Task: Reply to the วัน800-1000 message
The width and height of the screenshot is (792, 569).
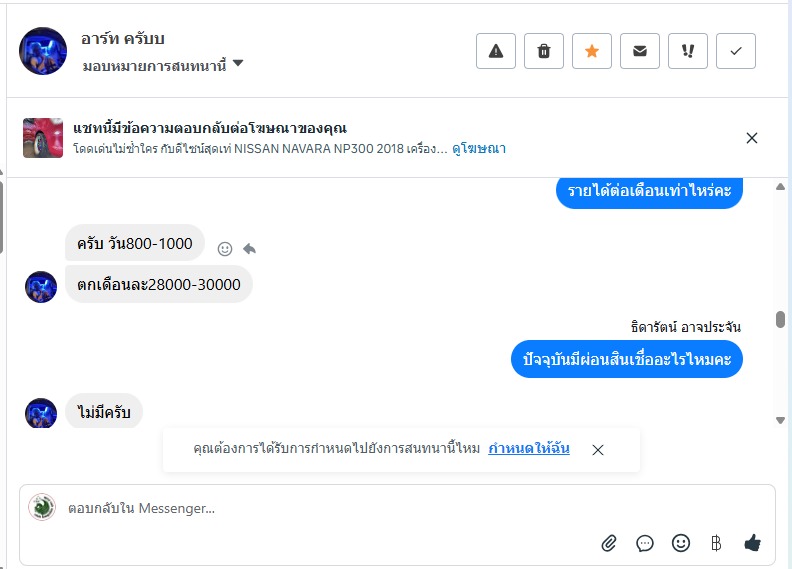Action: (x=249, y=248)
